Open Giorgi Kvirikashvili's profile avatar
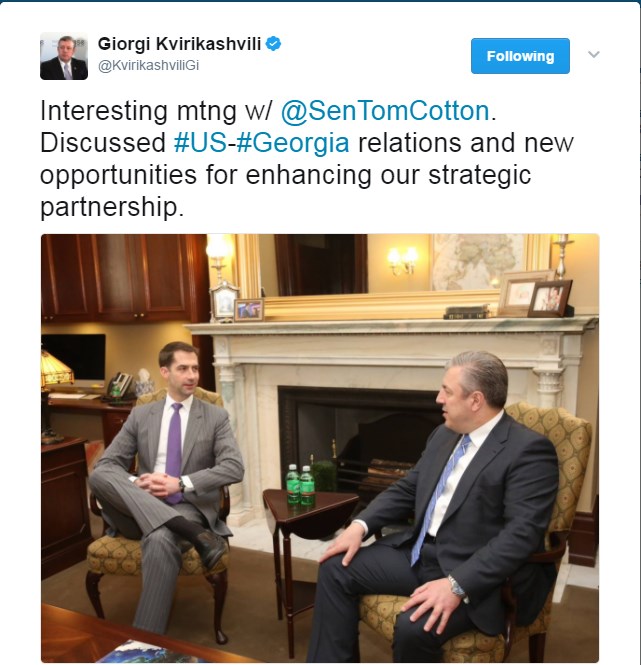The width and height of the screenshot is (641, 665). (x=64, y=56)
